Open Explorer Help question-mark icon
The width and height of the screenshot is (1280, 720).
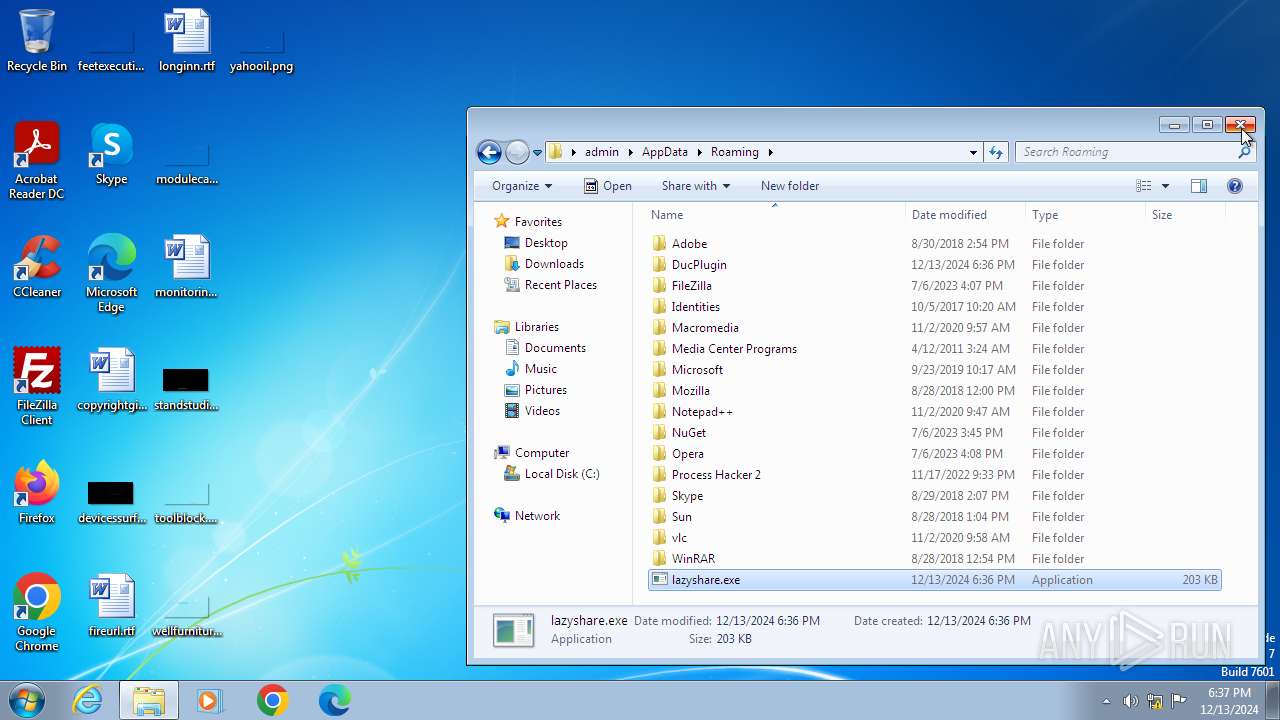(x=1235, y=186)
